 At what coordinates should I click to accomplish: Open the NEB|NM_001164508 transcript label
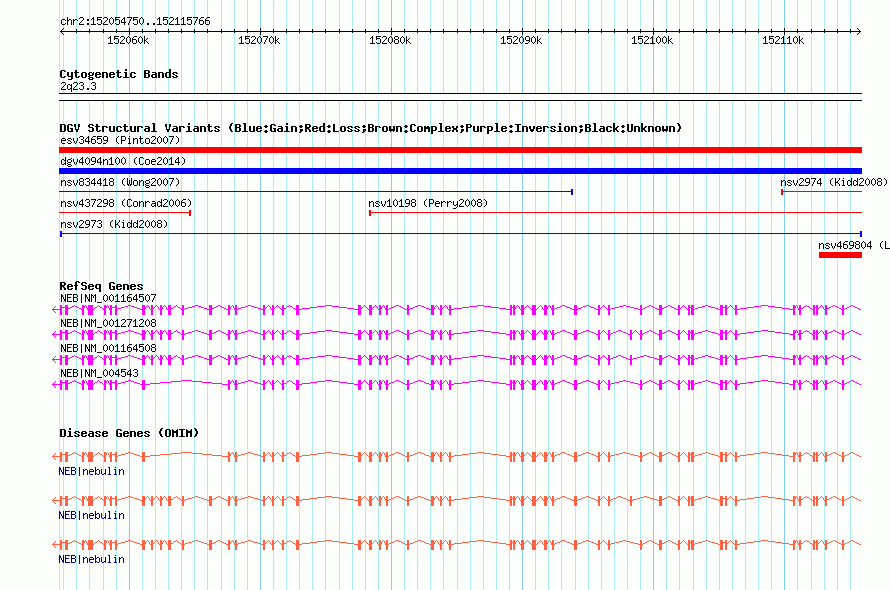pos(108,348)
